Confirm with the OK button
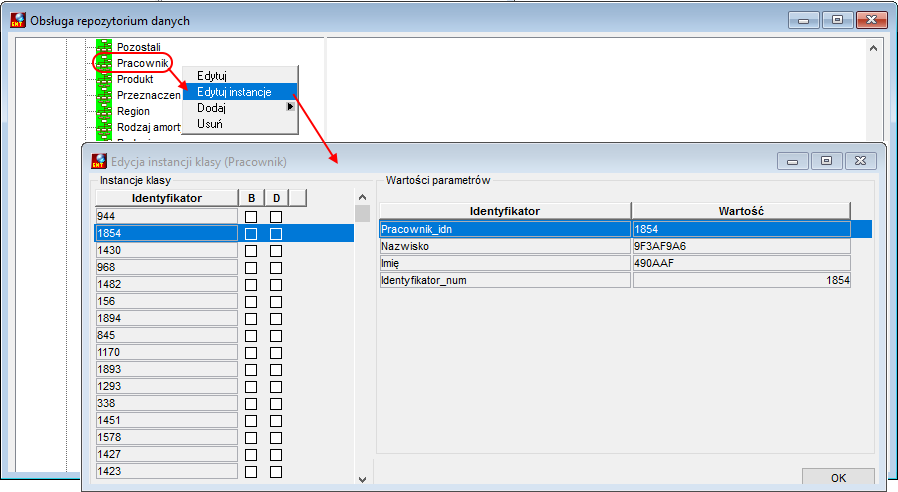The image size is (898, 492). point(838,478)
